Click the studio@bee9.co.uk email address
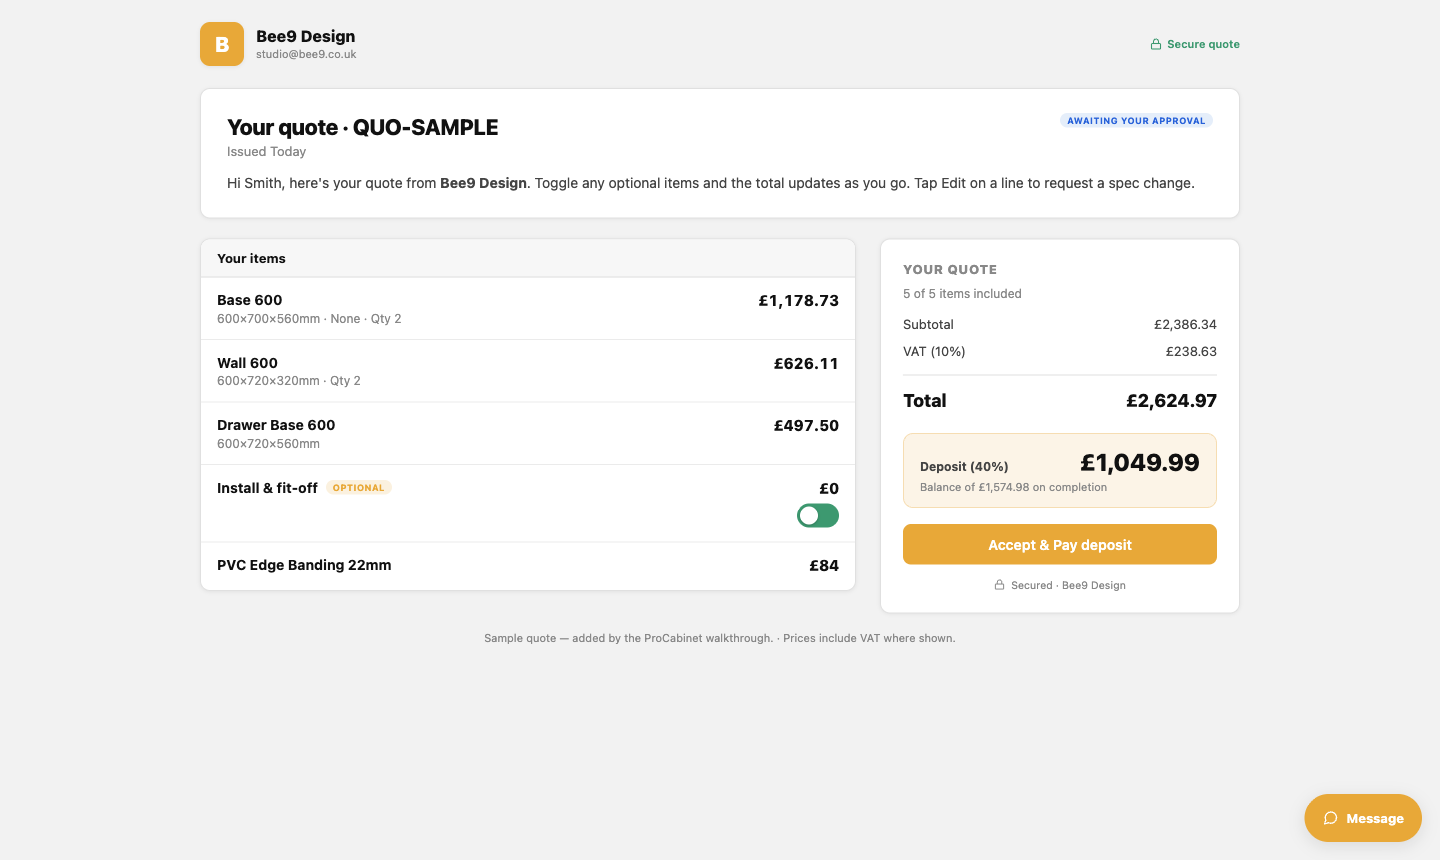1440x860 pixels. pyautogui.click(x=306, y=54)
